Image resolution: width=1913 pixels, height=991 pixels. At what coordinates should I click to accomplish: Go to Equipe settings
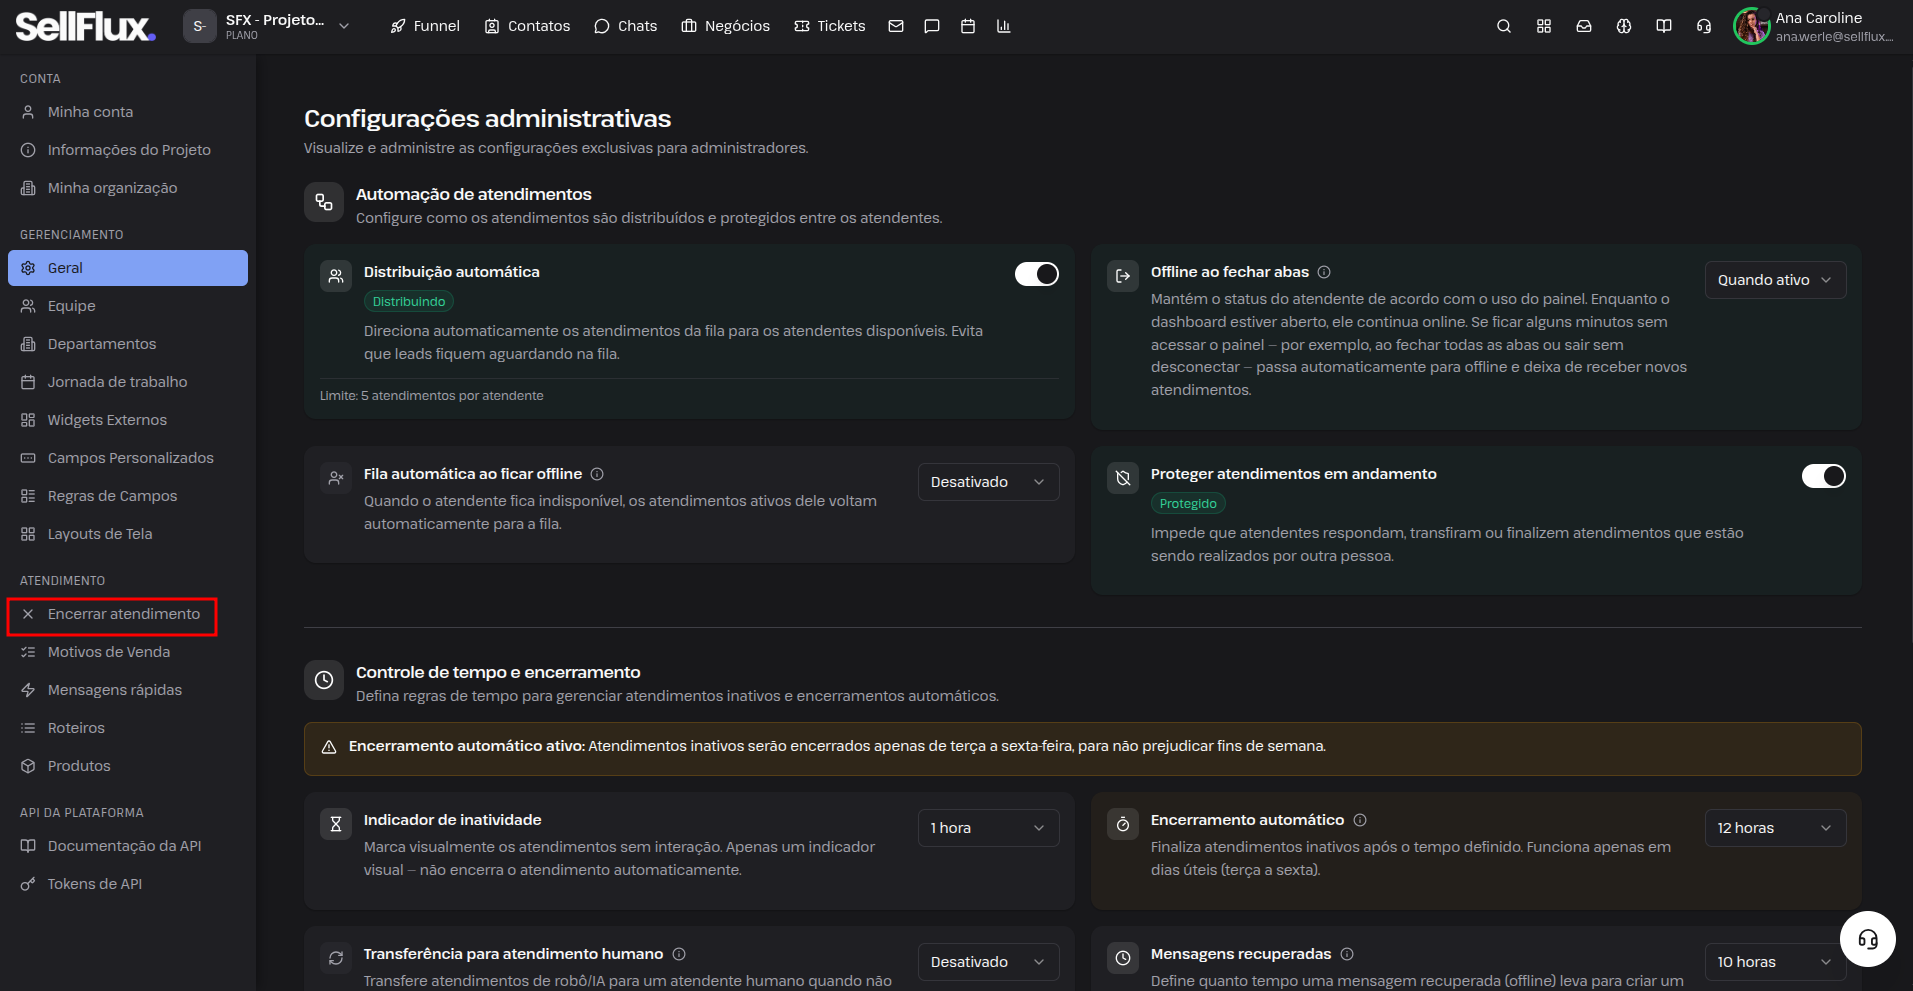[x=128, y=306]
